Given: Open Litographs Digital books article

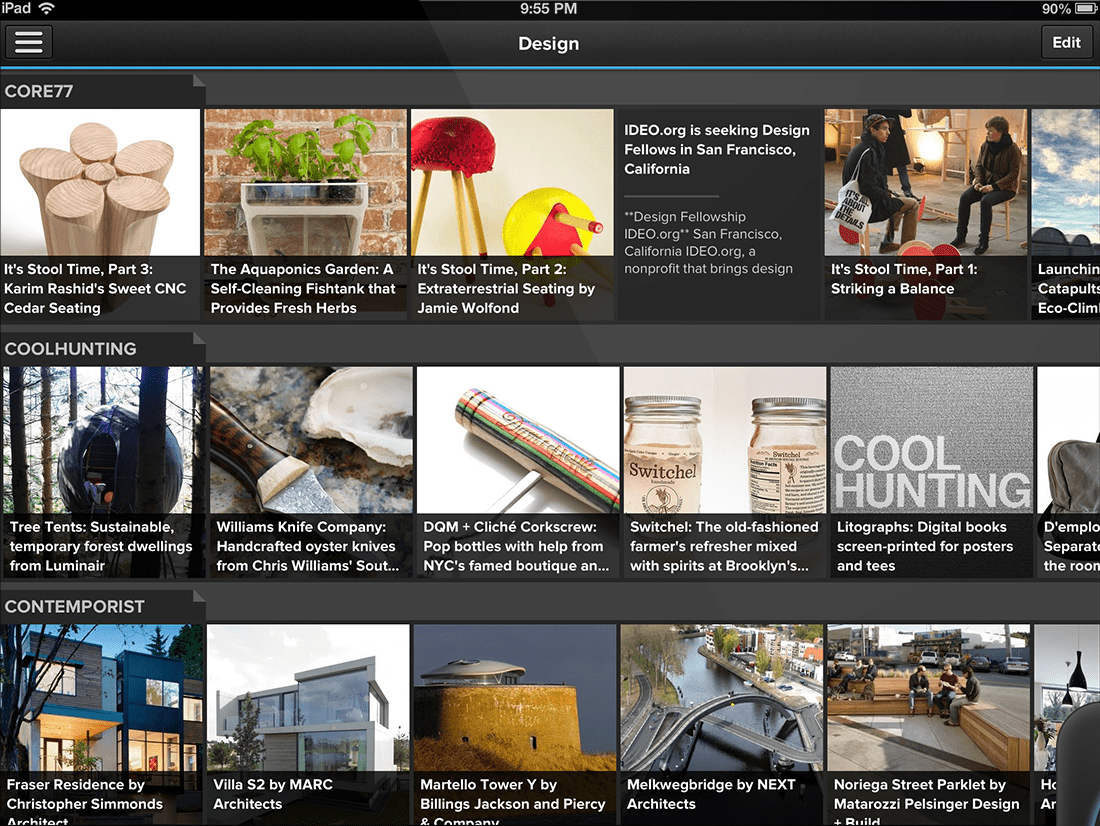Looking at the screenshot, I should tap(931, 471).
